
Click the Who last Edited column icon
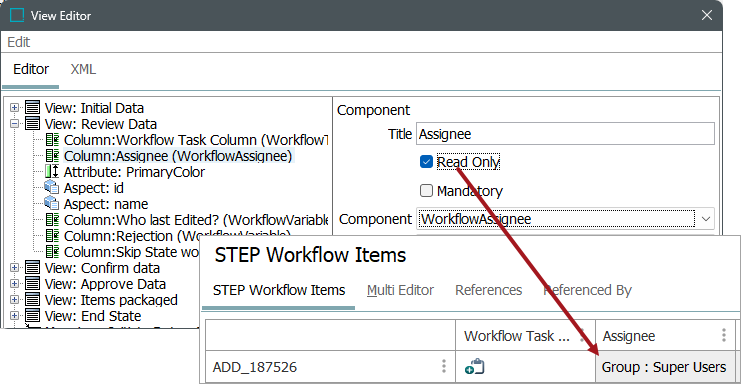coord(52,220)
